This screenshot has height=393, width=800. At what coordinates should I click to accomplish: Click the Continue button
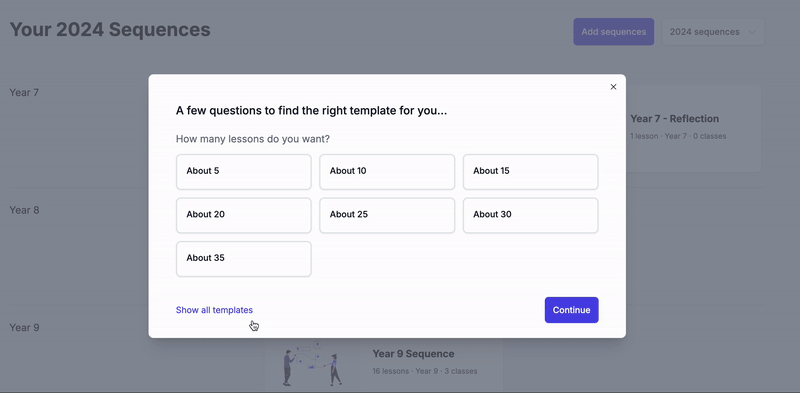[x=571, y=310]
